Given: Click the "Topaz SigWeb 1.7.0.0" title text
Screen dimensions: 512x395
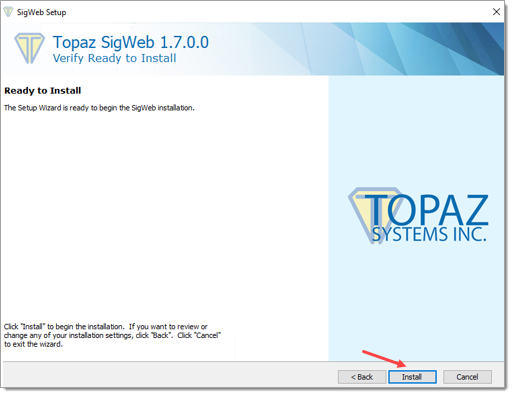Looking at the screenshot, I should 131,42.
